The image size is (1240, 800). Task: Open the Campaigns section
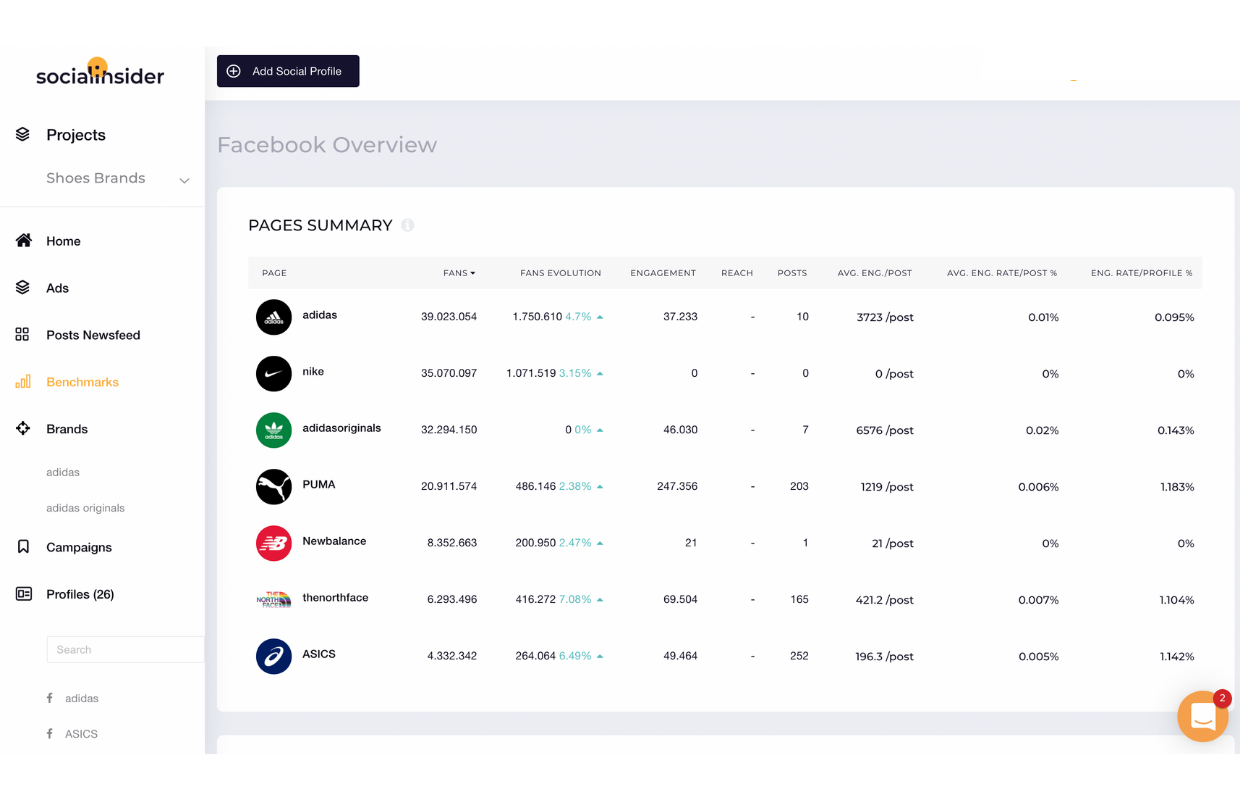coord(79,547)
